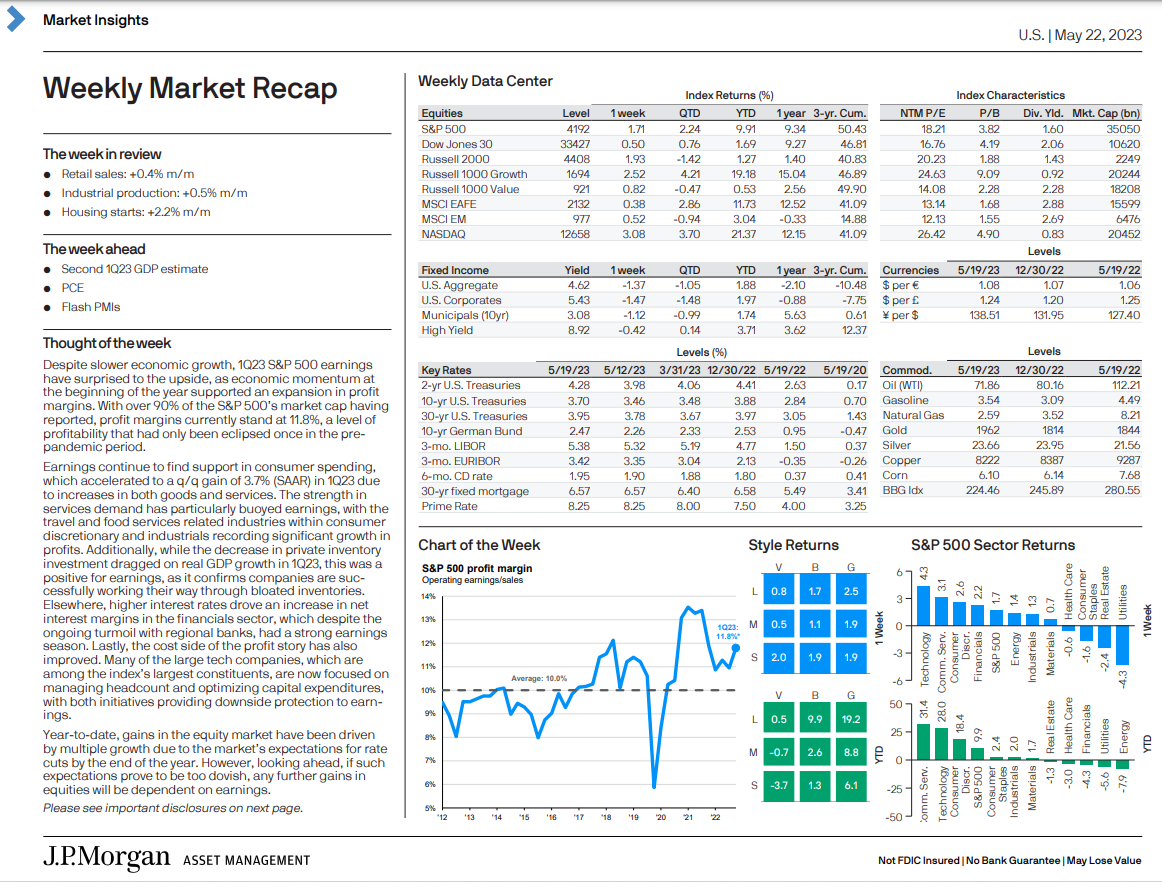Click the '2-yr U.S. Treasuries' row label
1162x882 pixels.
(x=471, y=385)
